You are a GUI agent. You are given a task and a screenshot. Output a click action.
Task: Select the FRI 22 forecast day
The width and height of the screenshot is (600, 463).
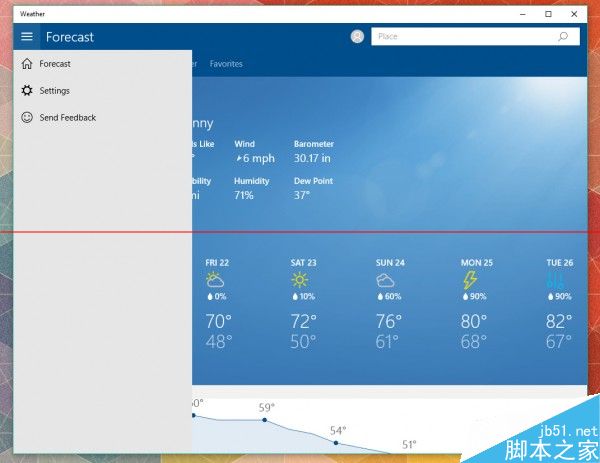pos(217,263)
